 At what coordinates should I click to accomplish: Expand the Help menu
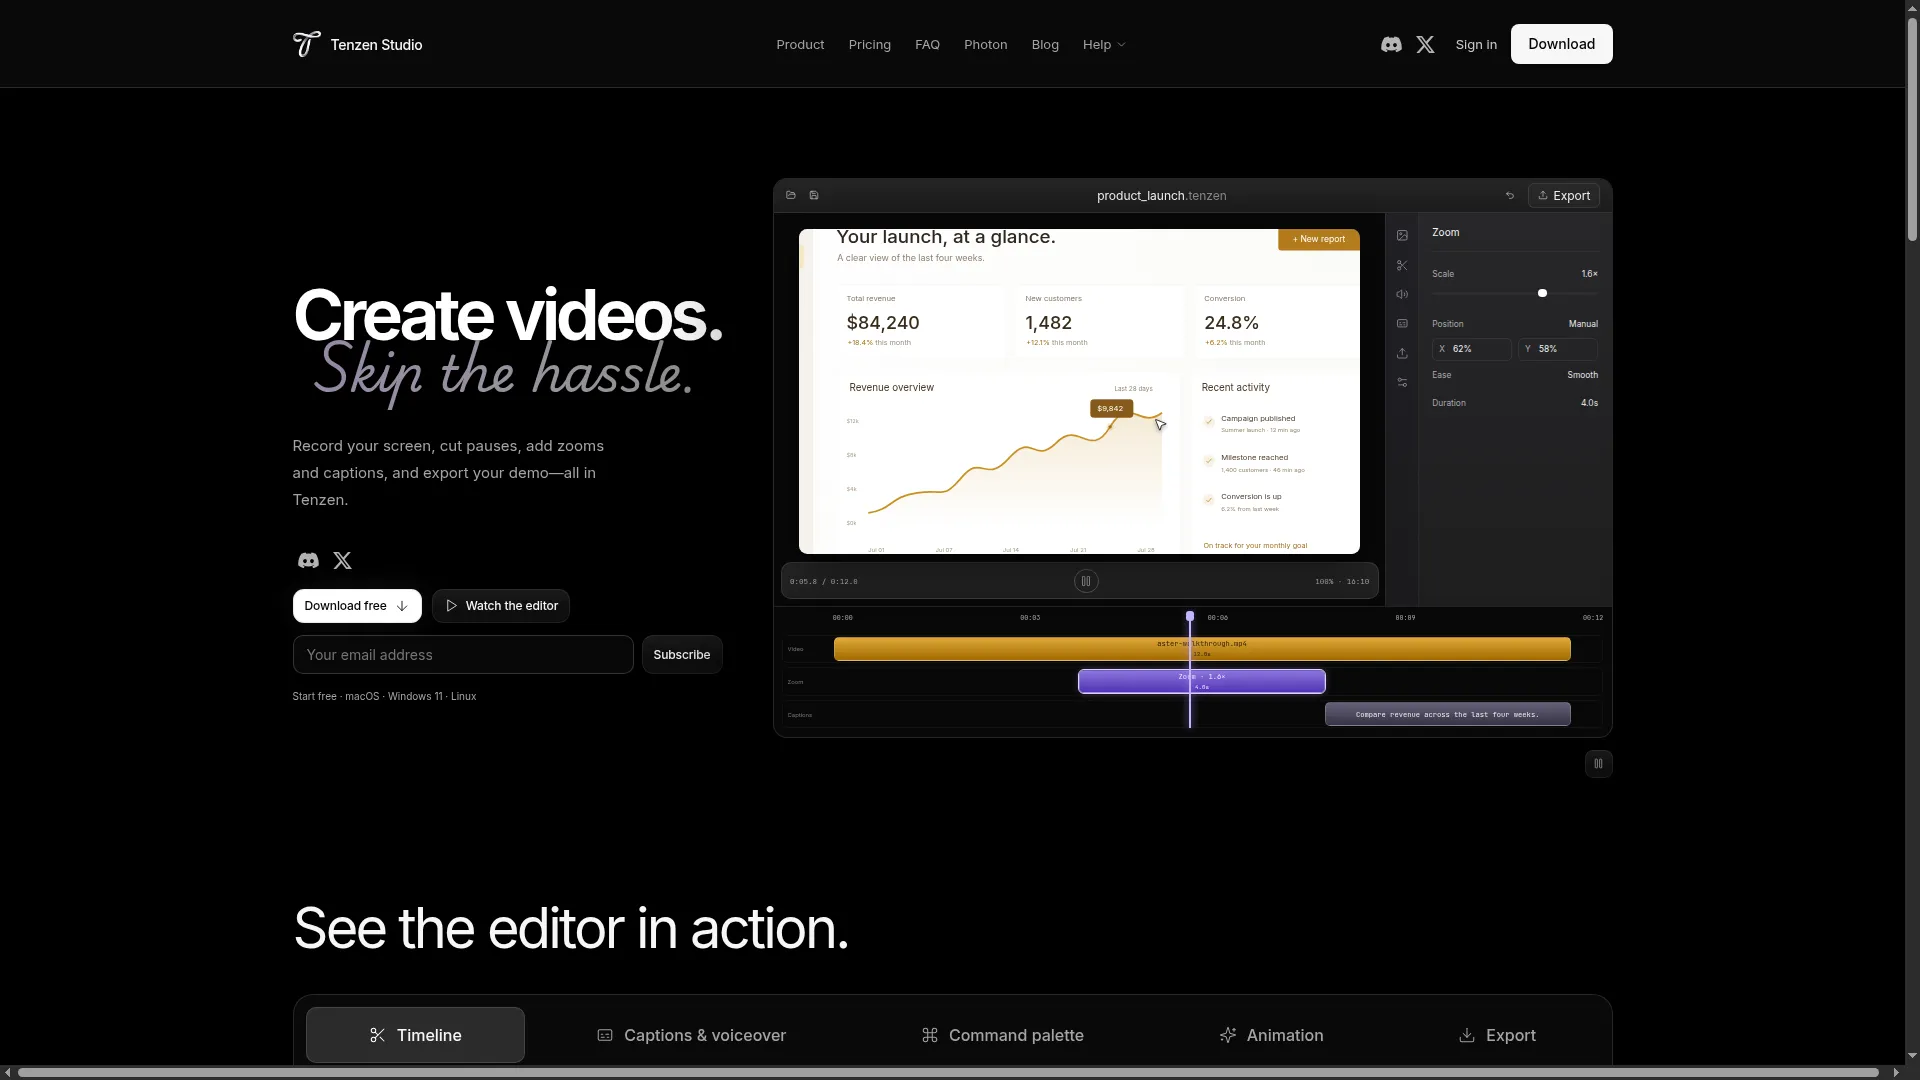[1104, 45]
